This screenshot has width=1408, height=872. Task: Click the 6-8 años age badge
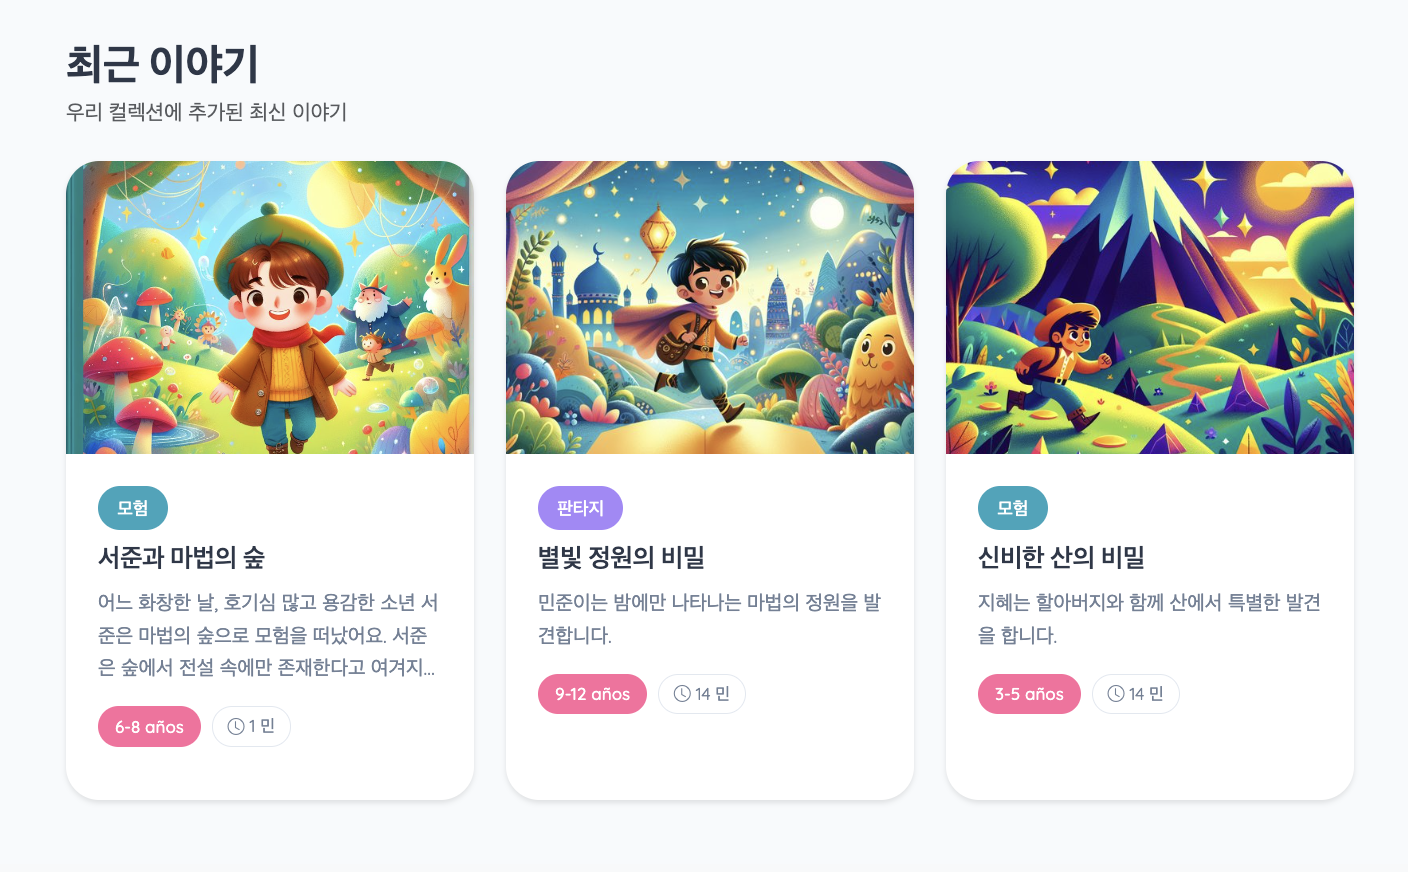(149, 727)
